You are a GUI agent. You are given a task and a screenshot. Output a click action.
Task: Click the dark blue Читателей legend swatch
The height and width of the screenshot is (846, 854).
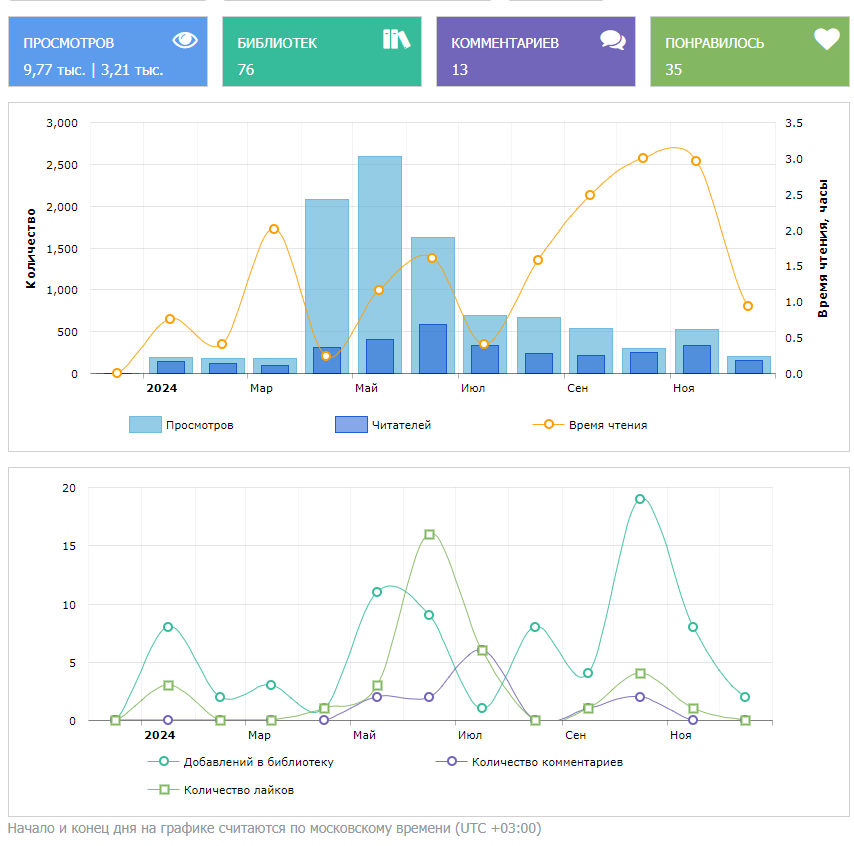[351, 425]
